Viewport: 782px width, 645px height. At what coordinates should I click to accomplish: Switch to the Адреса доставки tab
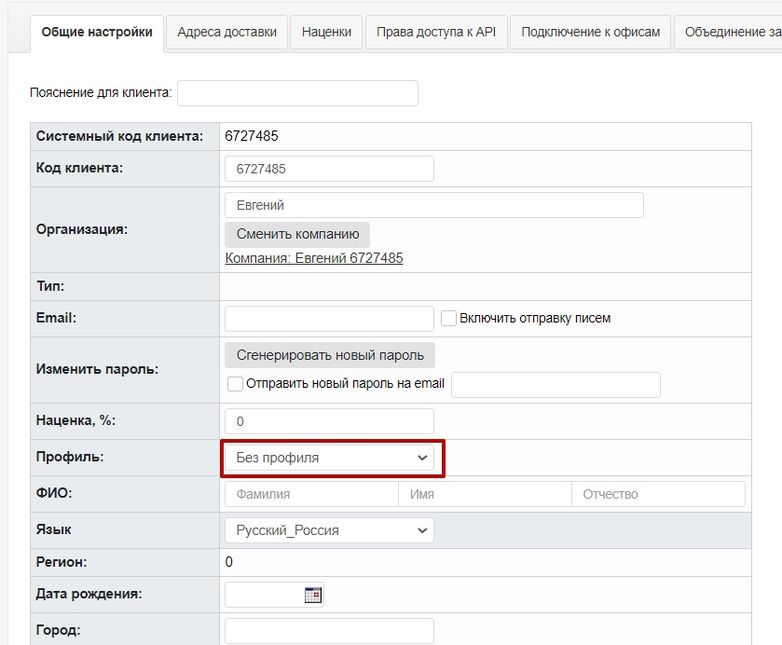(x=227, y=32)
